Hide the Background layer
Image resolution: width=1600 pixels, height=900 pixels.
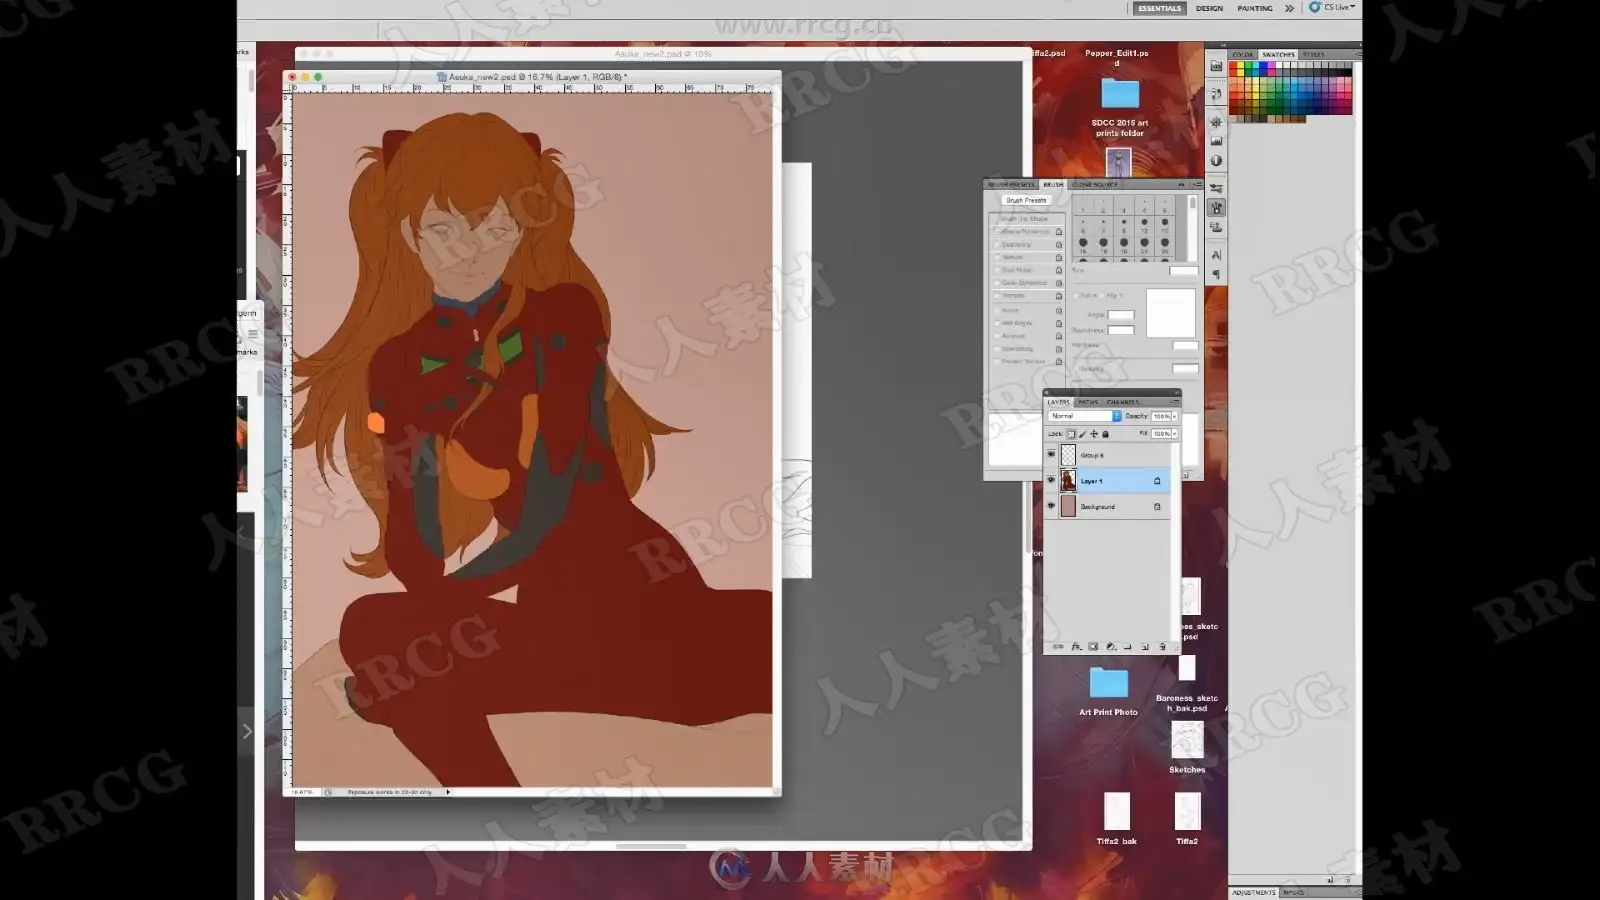tap(1051, 507)
